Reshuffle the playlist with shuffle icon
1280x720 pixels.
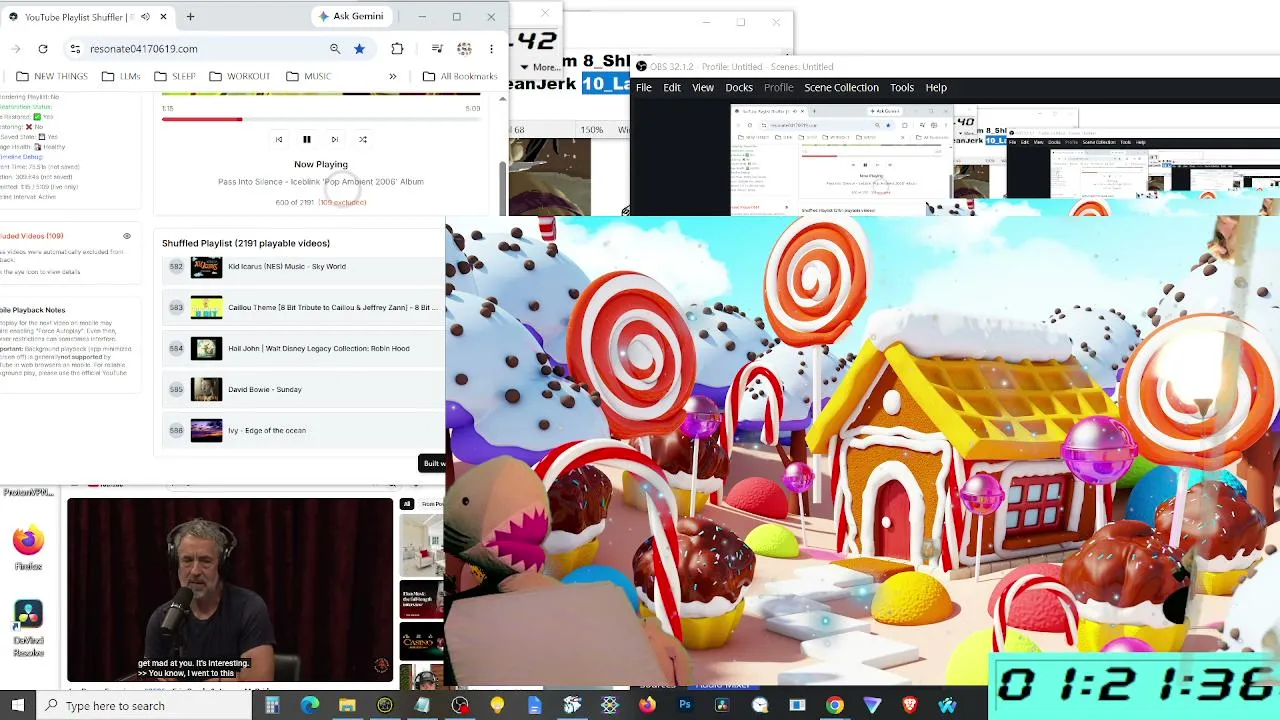(363, 140)
